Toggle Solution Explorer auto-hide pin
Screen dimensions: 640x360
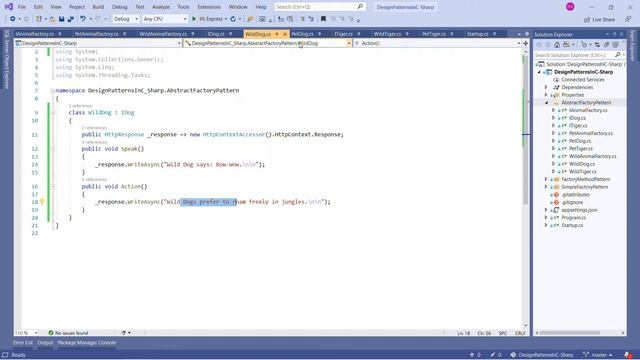615,34
